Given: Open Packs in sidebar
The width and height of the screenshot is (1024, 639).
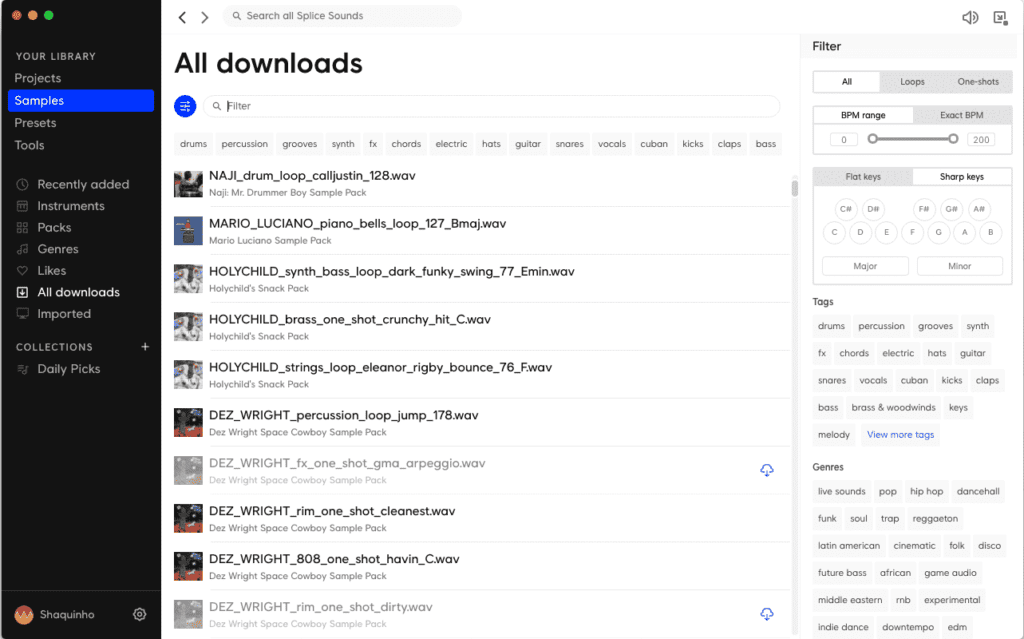Looking at the screenshot, I should 54,227.
